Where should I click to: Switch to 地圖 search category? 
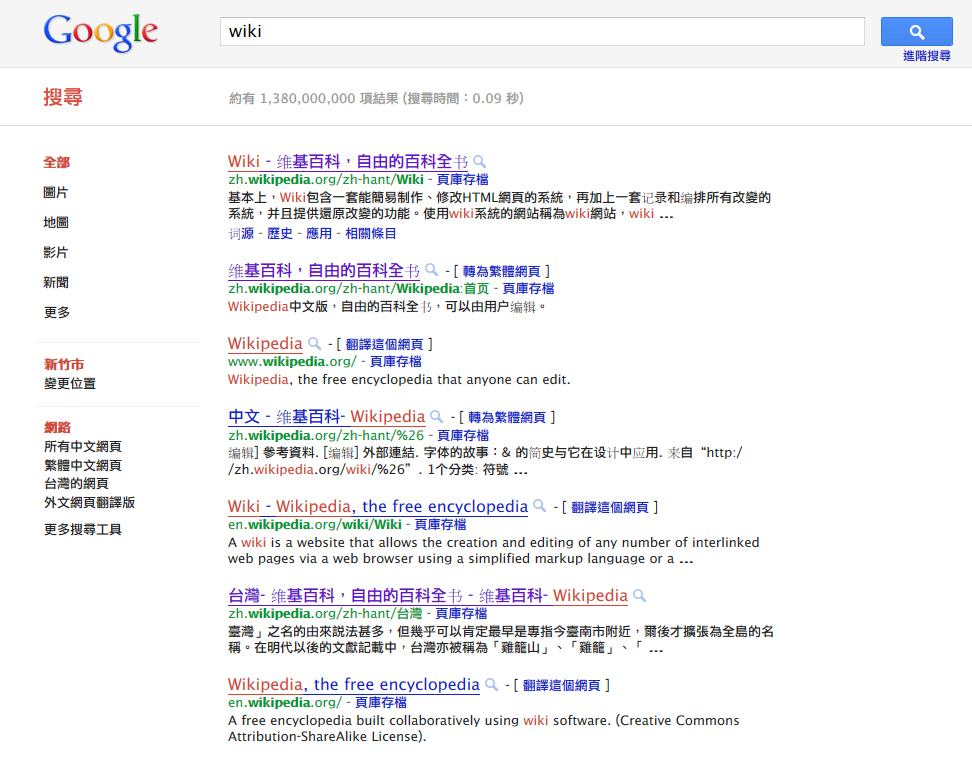click(x=57, y=222)
